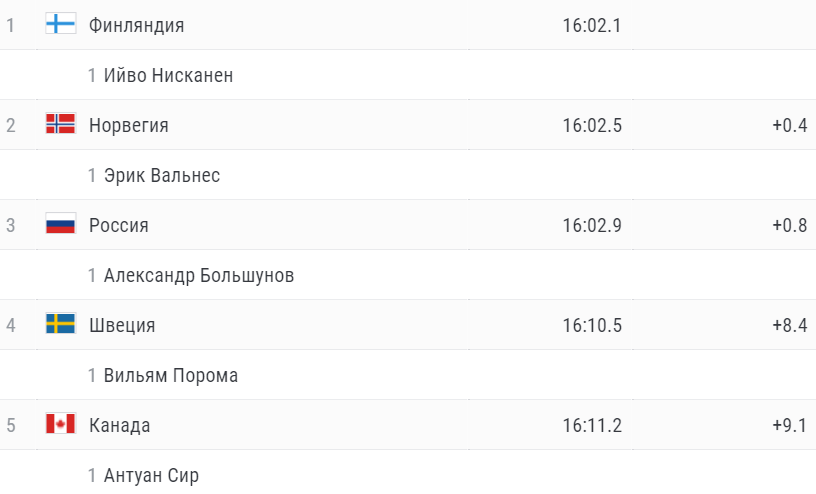Open athlete Александр Большунов
The width and height of the screenshot is (816, 494).
click(x=199, y=275)
